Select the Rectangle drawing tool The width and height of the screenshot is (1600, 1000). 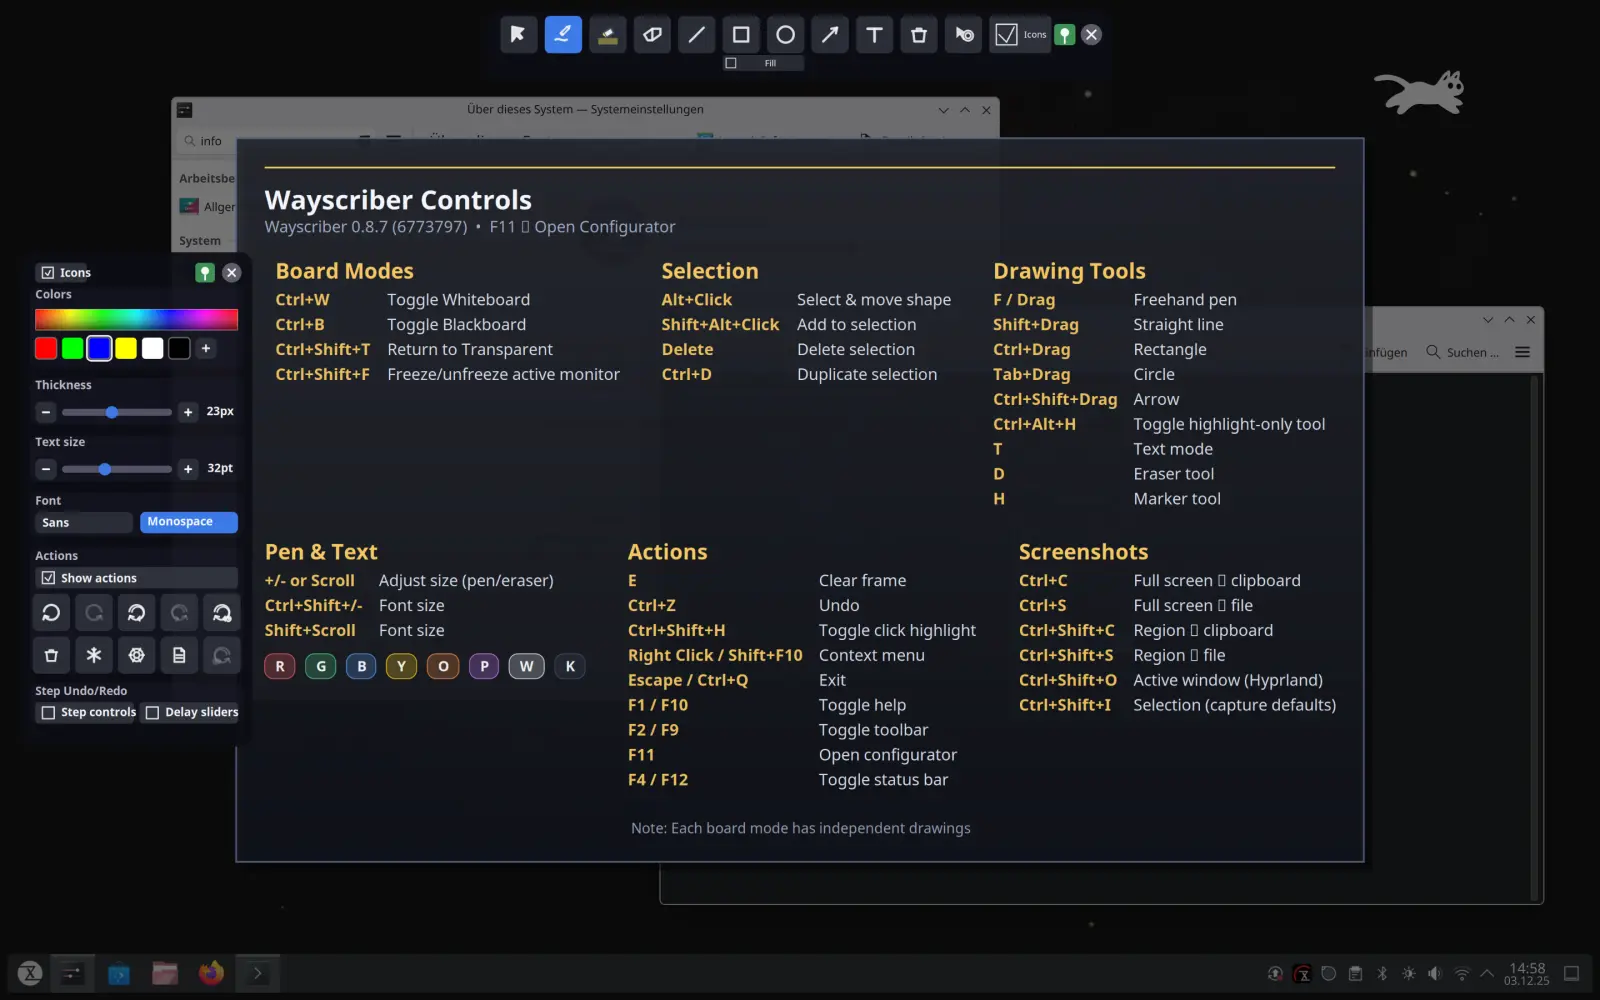click(x=741, y=34)
